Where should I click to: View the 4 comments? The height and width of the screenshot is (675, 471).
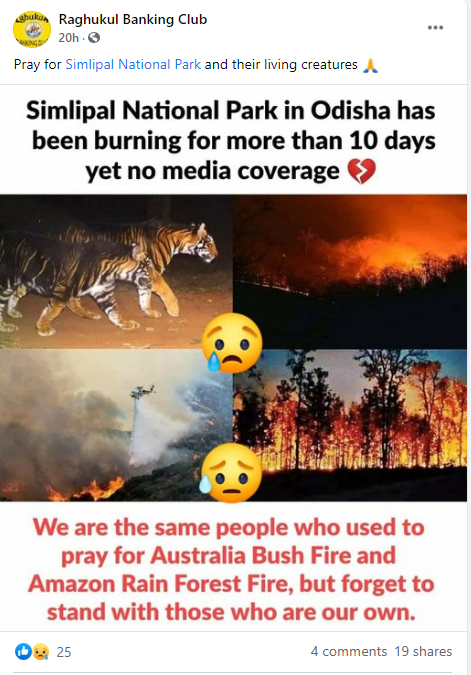(349, 651)
